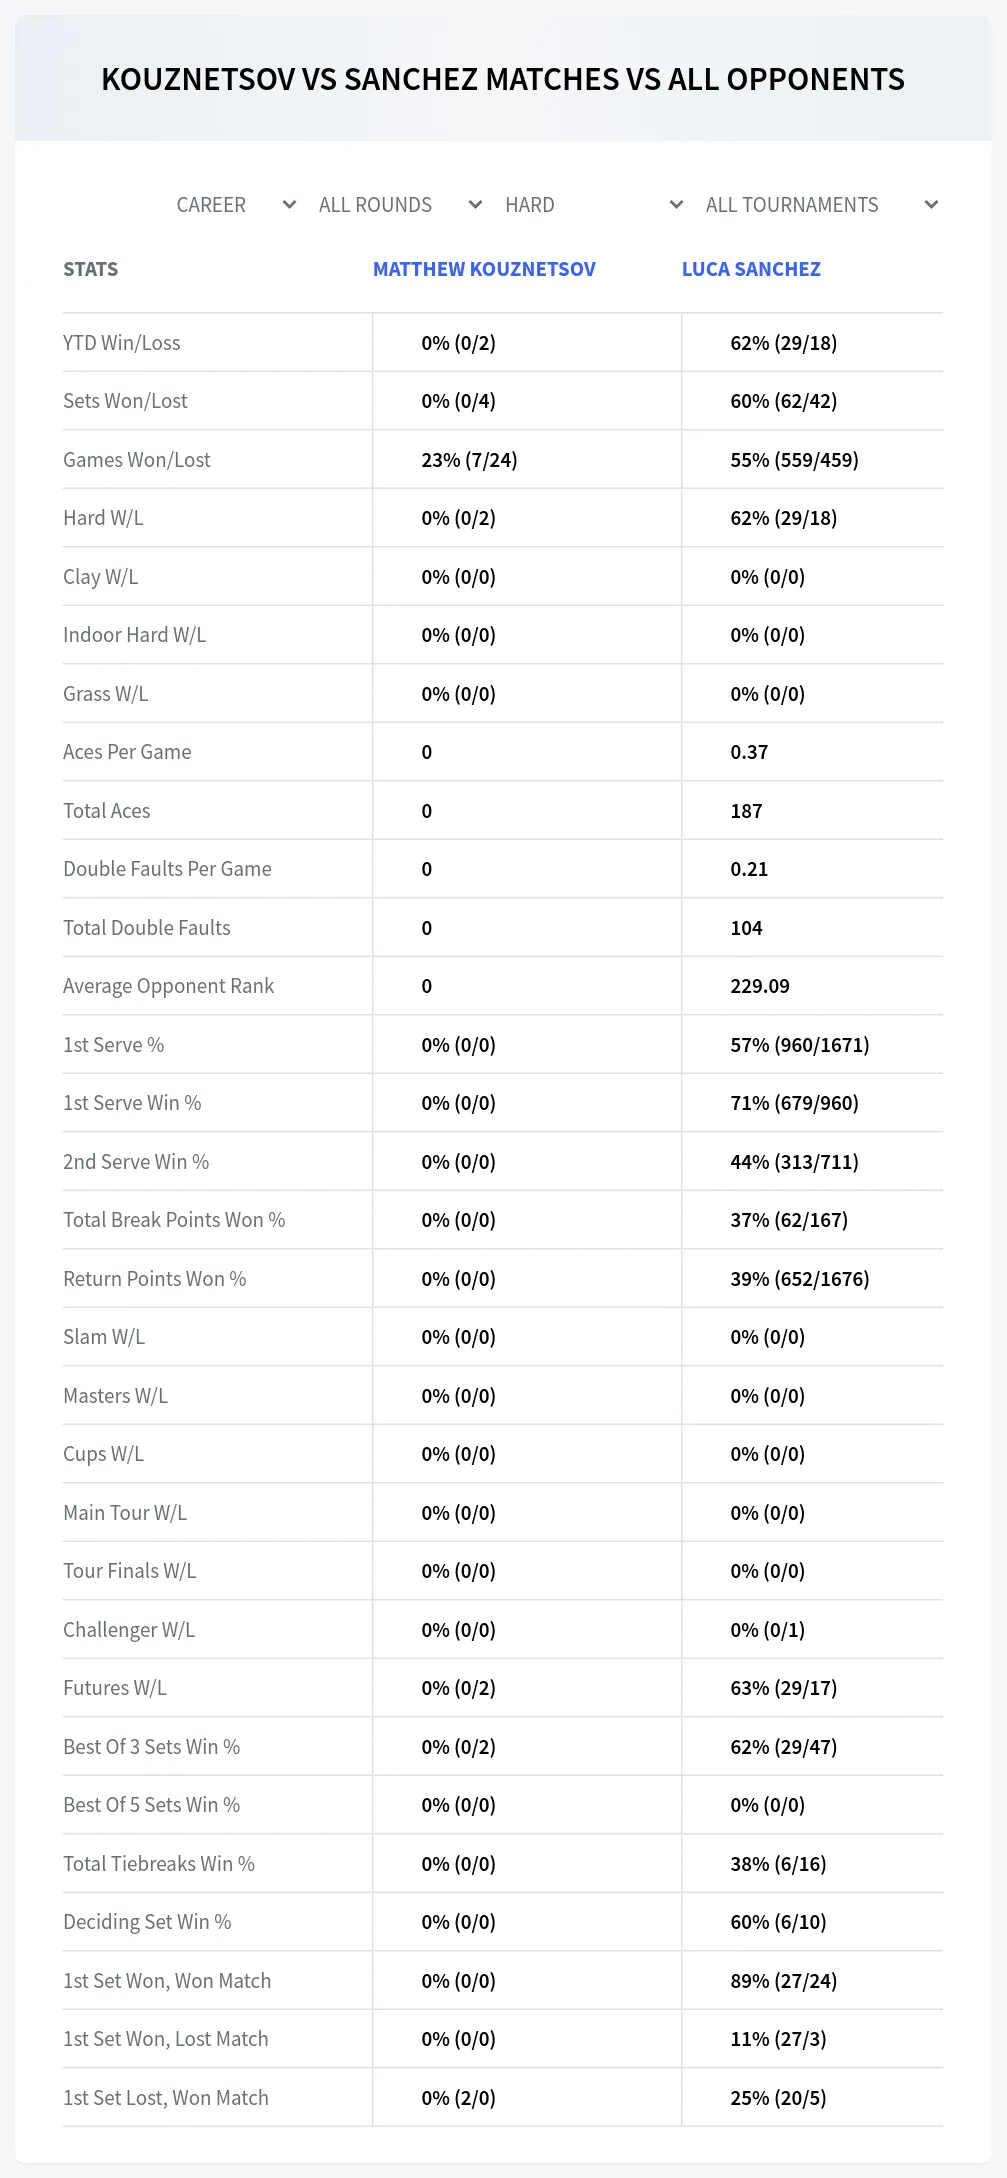Click Sanchez's Futures W/L value

(x=783, y=1688)
